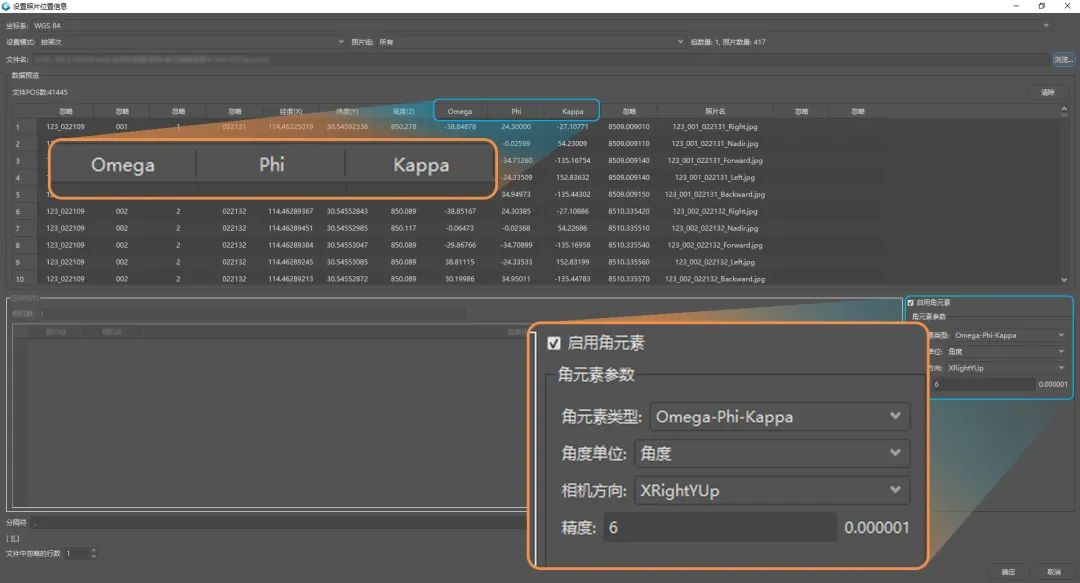Select row number 6 in the preview table

click(18, 212)
